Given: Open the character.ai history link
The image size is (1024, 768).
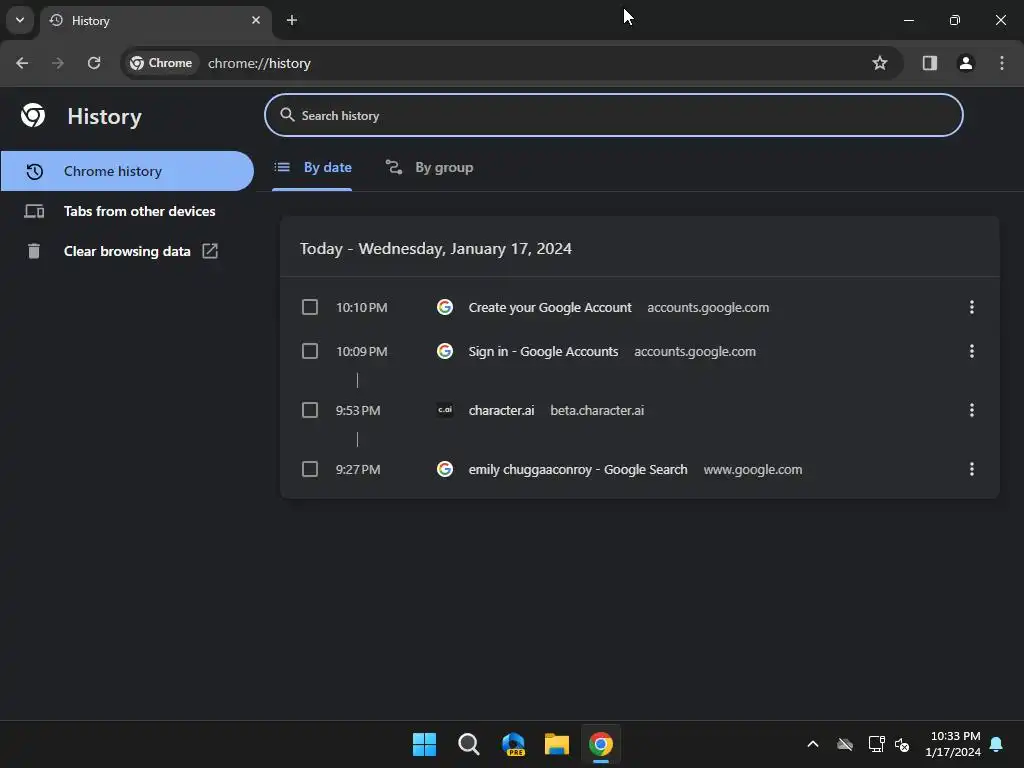Looking at the screenshot, I should pos(502,410).
